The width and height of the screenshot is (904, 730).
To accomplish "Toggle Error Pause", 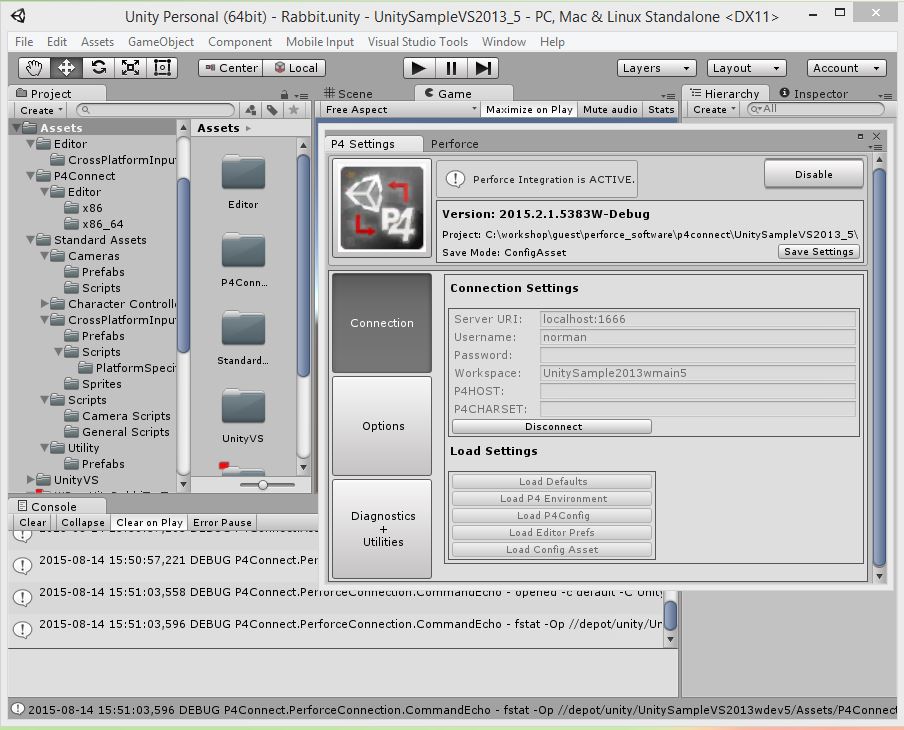I will tap(222, 522).
